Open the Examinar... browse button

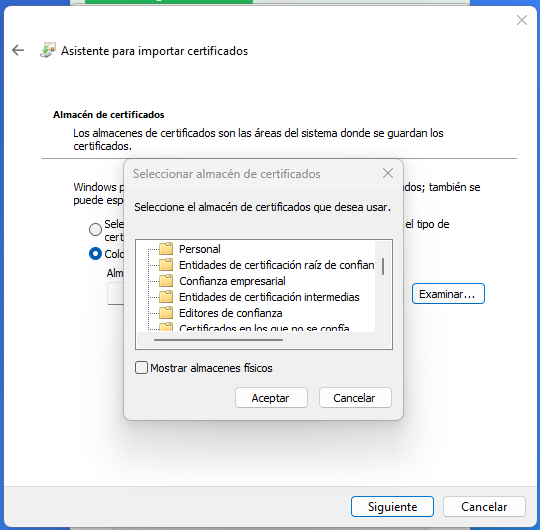coord(448,294)
